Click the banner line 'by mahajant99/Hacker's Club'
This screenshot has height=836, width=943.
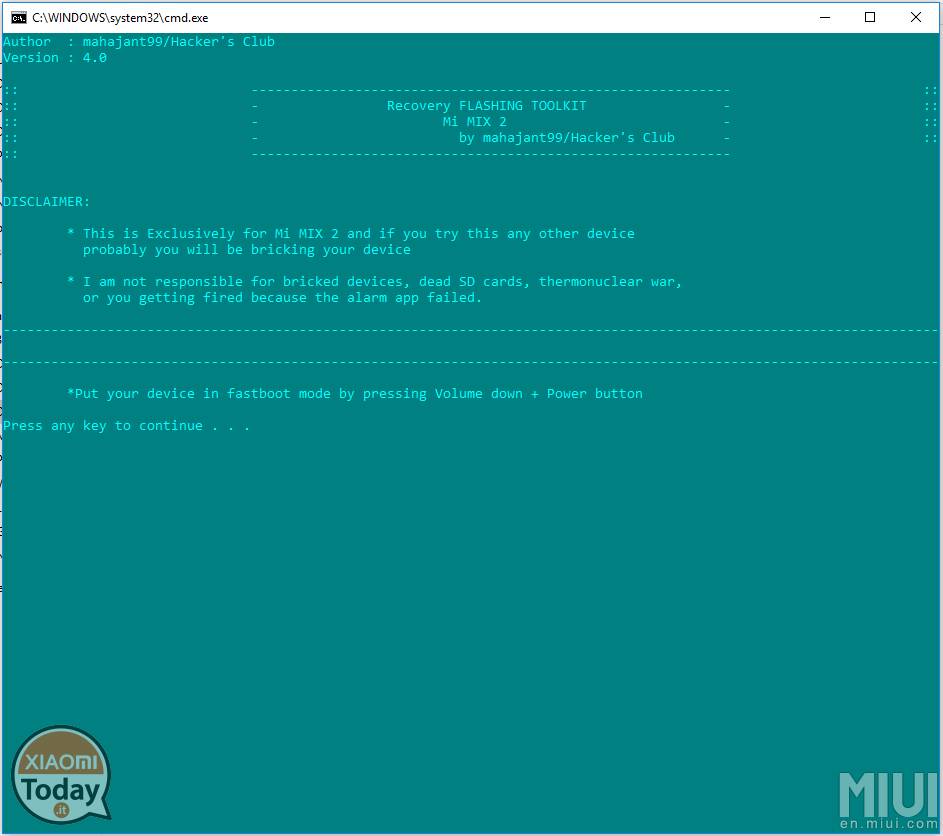567,138
